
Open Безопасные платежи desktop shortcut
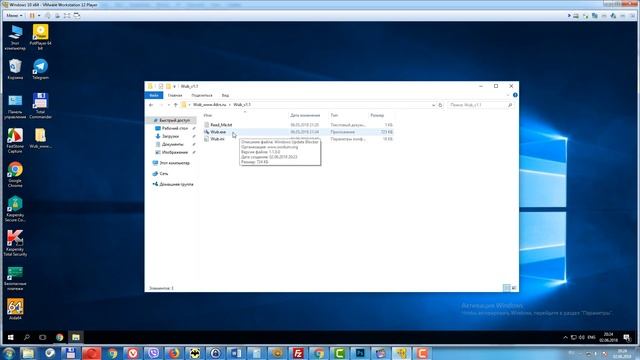coord(15,278)
